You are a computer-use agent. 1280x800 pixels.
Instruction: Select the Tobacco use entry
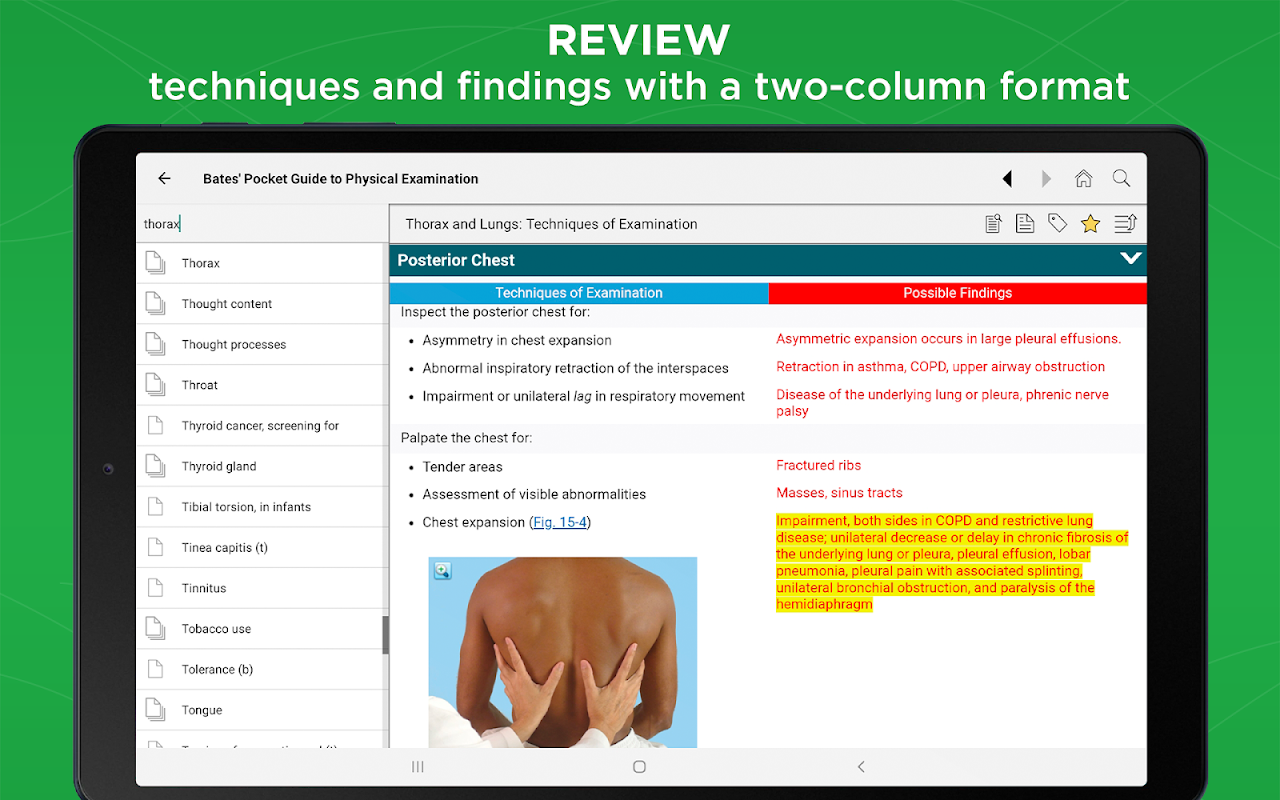(262, 629)
